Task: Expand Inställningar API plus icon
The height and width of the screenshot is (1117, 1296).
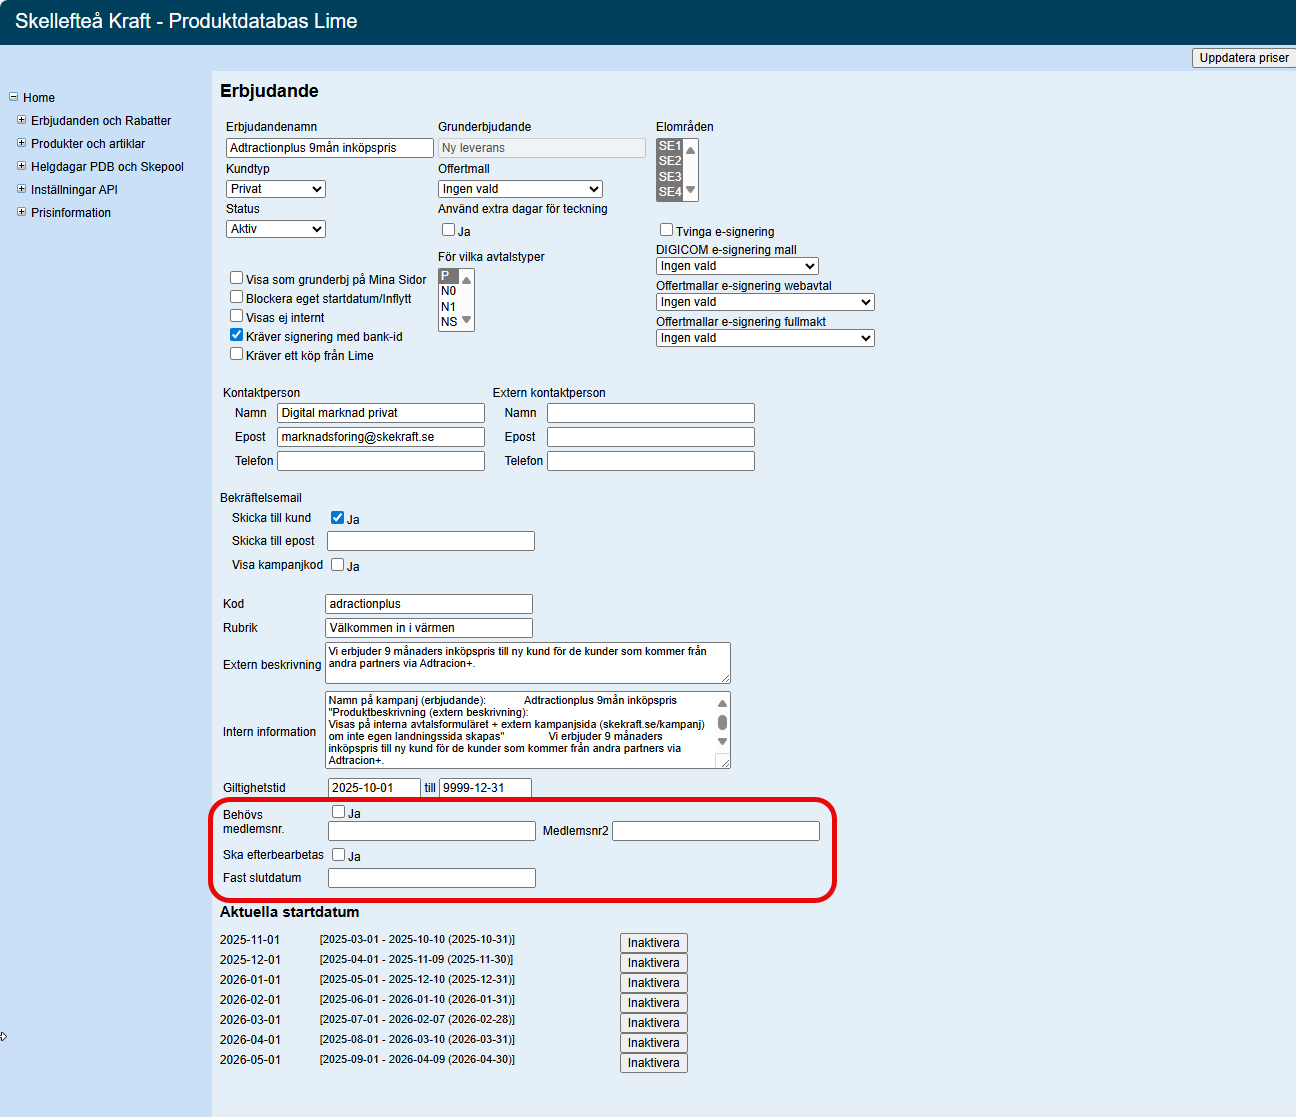Action: pyautogui.click(x=21, y=189)
